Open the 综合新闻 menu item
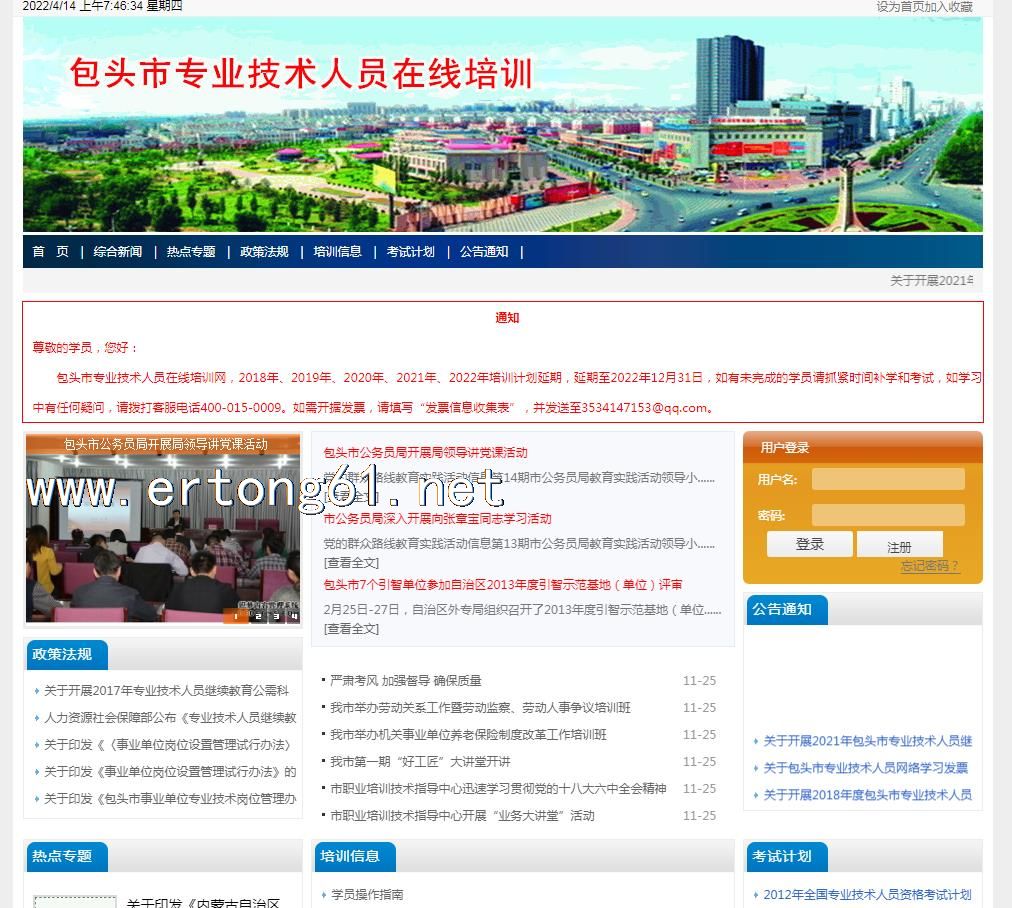This screenshot has height=908, width=1012. tap(118, 252)
